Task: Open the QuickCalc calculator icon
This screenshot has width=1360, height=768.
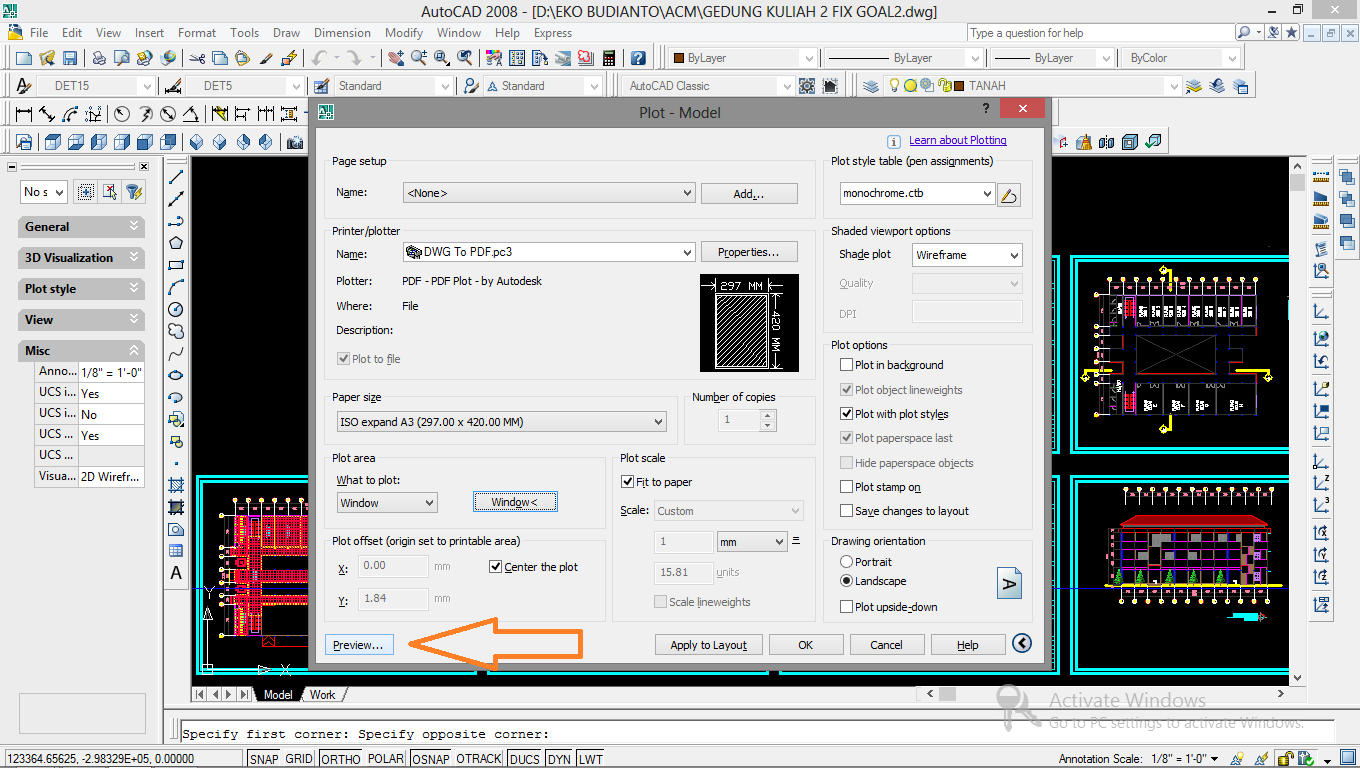Action: point(608,59)
